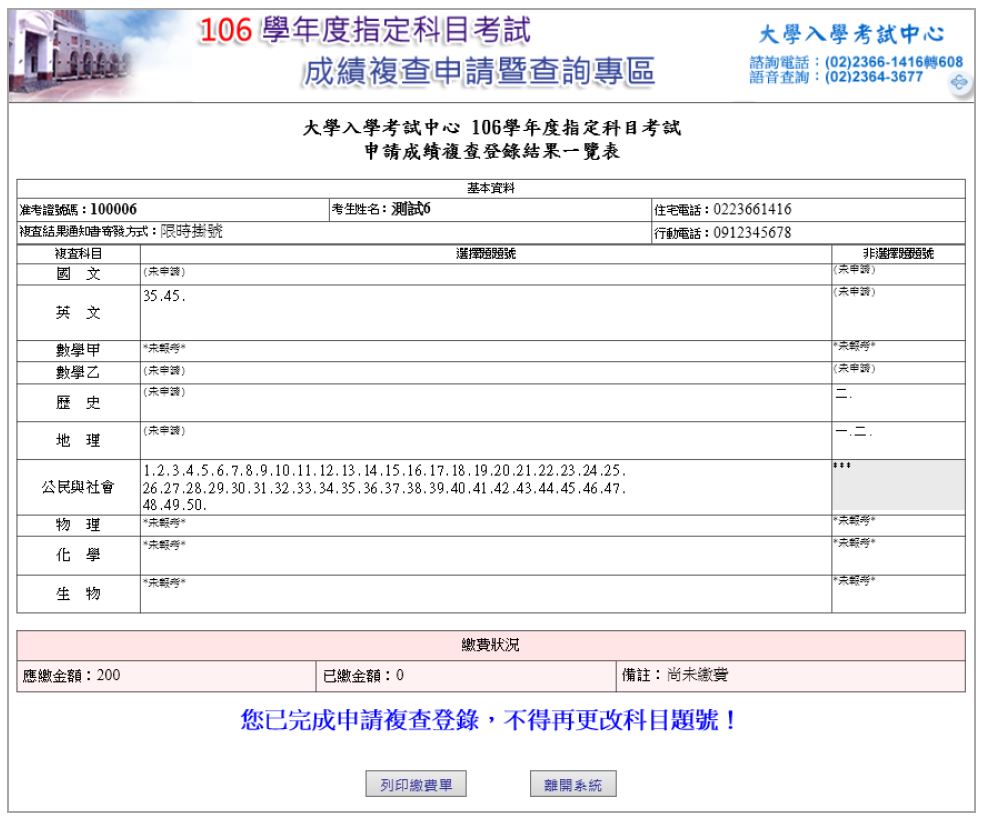Click the blue completion notice text

[x=488, y=720]
